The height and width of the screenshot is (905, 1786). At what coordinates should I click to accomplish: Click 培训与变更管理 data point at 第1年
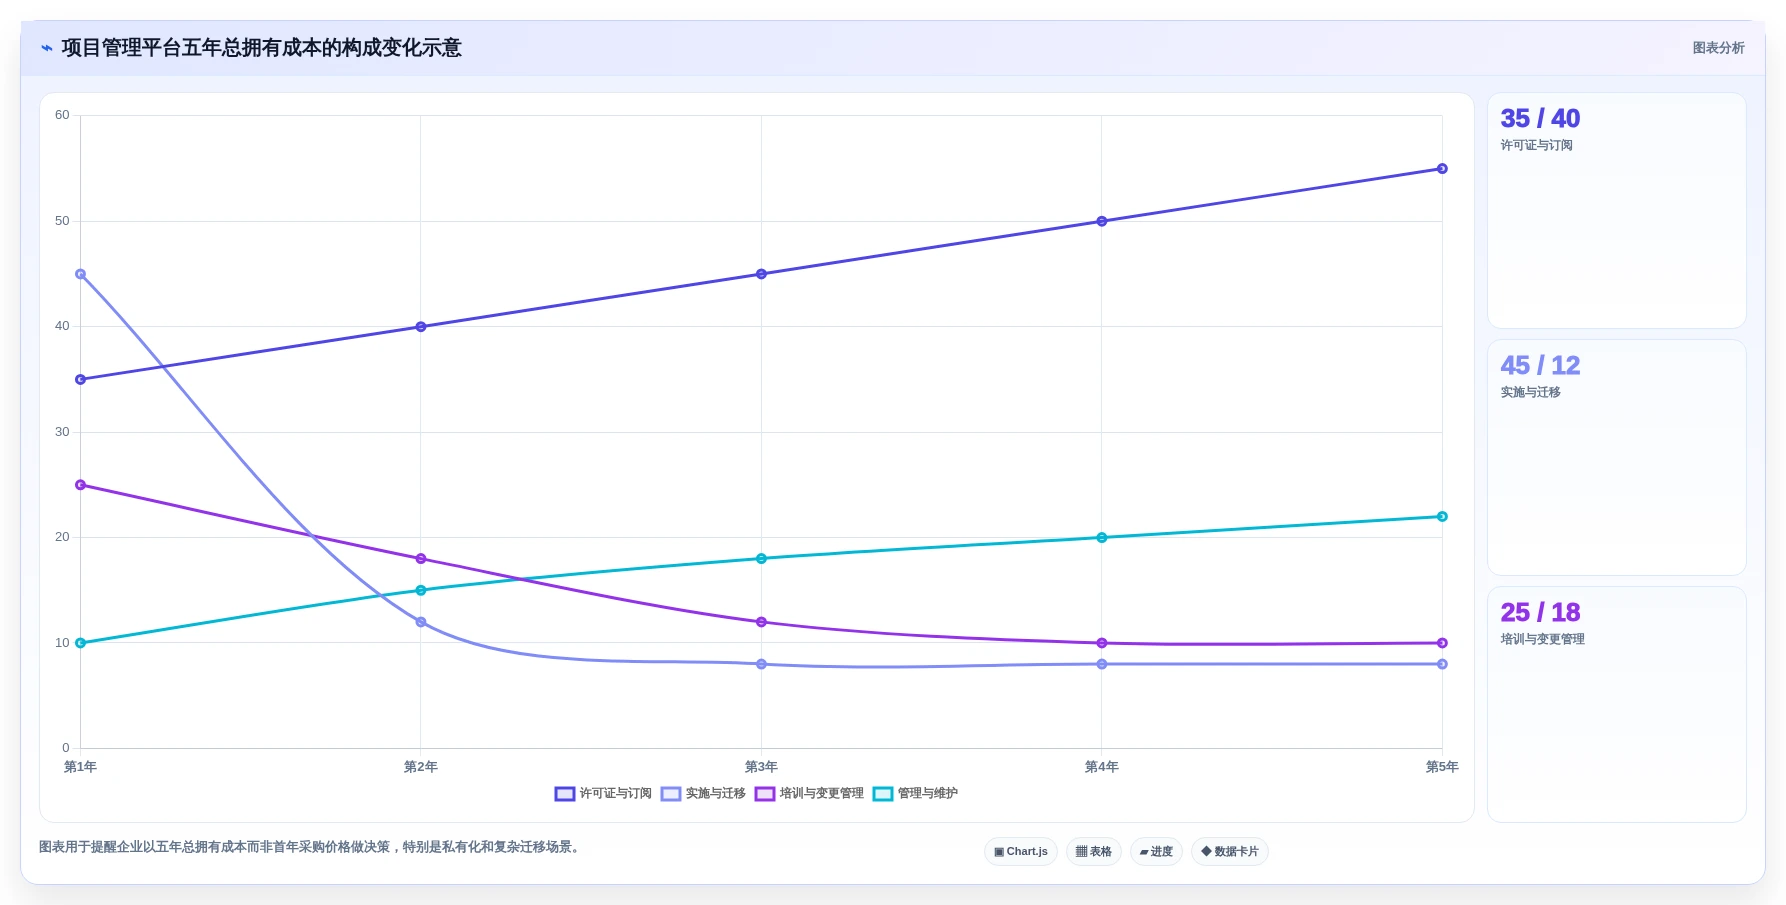(x=81, y=485)
